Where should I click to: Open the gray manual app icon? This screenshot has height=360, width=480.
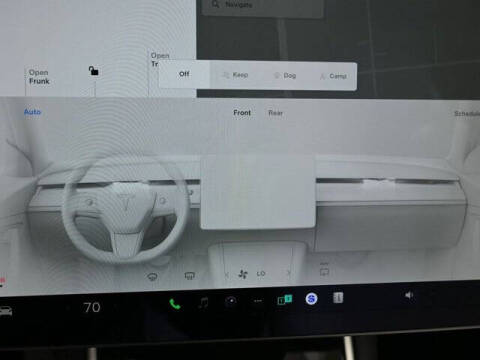tap(338, 298)
